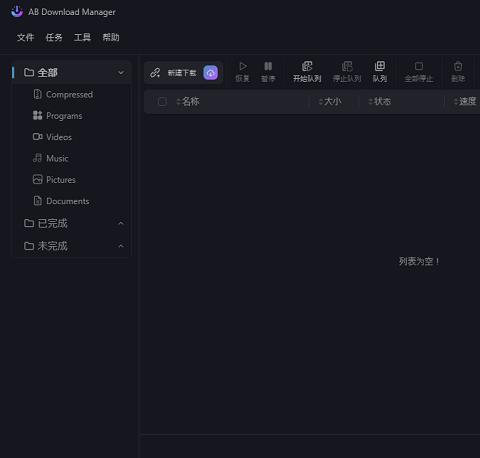
Task: Click the 停止队列 stop queue icon
Action: (x=347, y=66)
